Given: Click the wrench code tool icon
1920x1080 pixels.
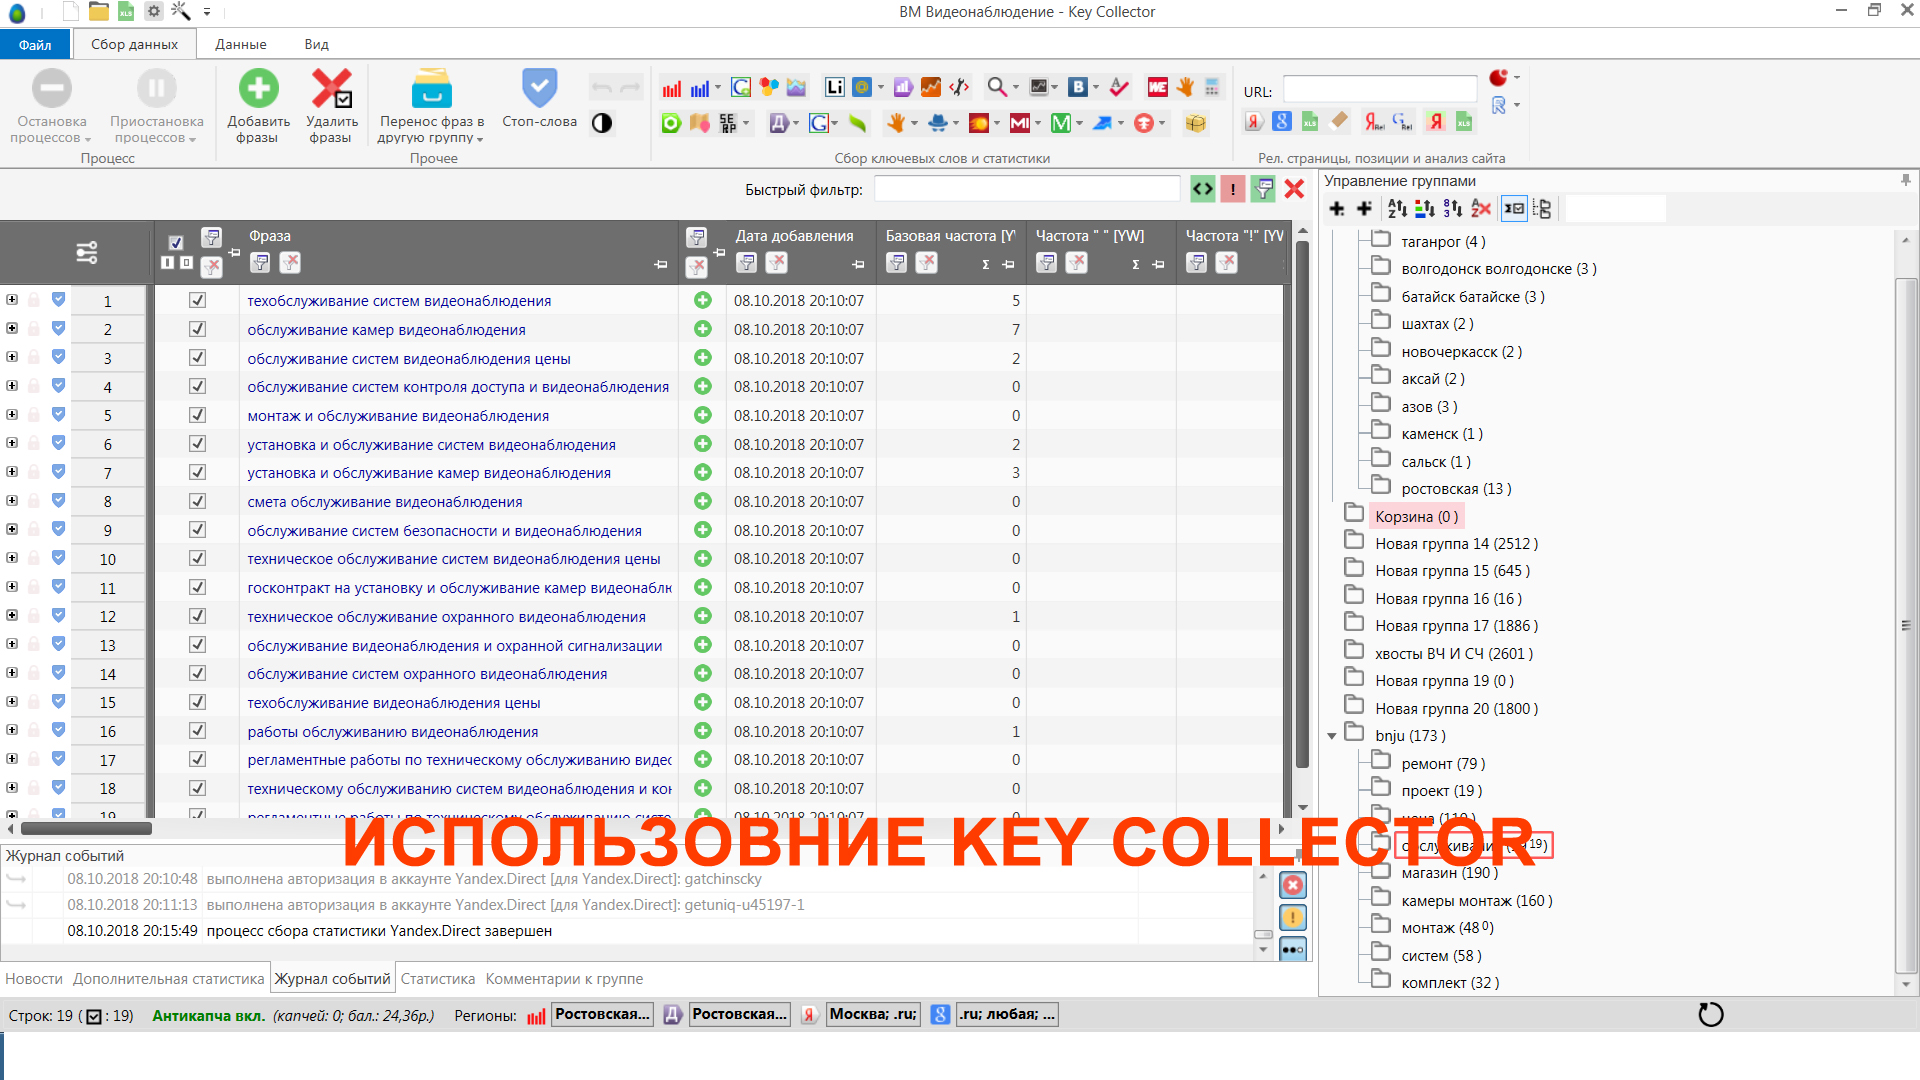Looking at the screenshot, I should (x=959, y=88).
